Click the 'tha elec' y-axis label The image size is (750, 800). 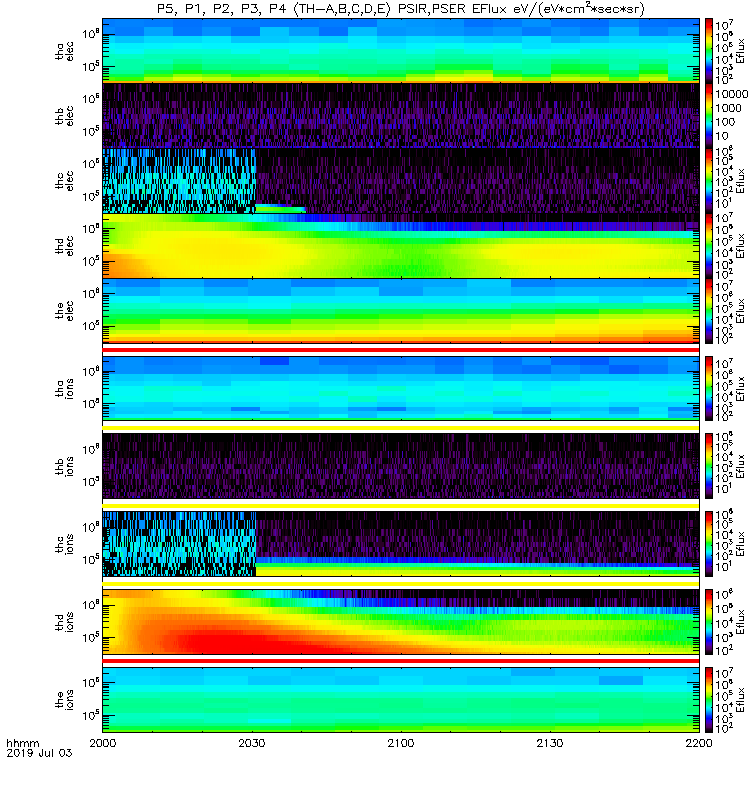click(65, 51)
